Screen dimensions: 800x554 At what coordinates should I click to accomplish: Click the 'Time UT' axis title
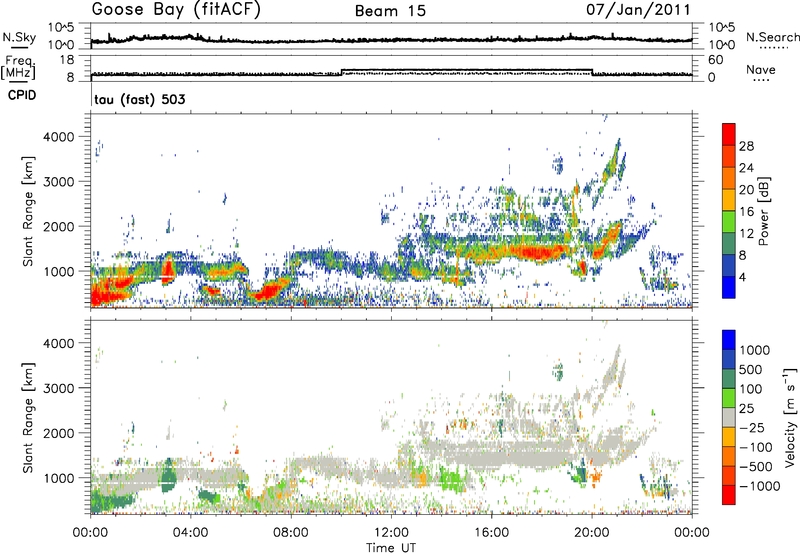click(391, 547)
